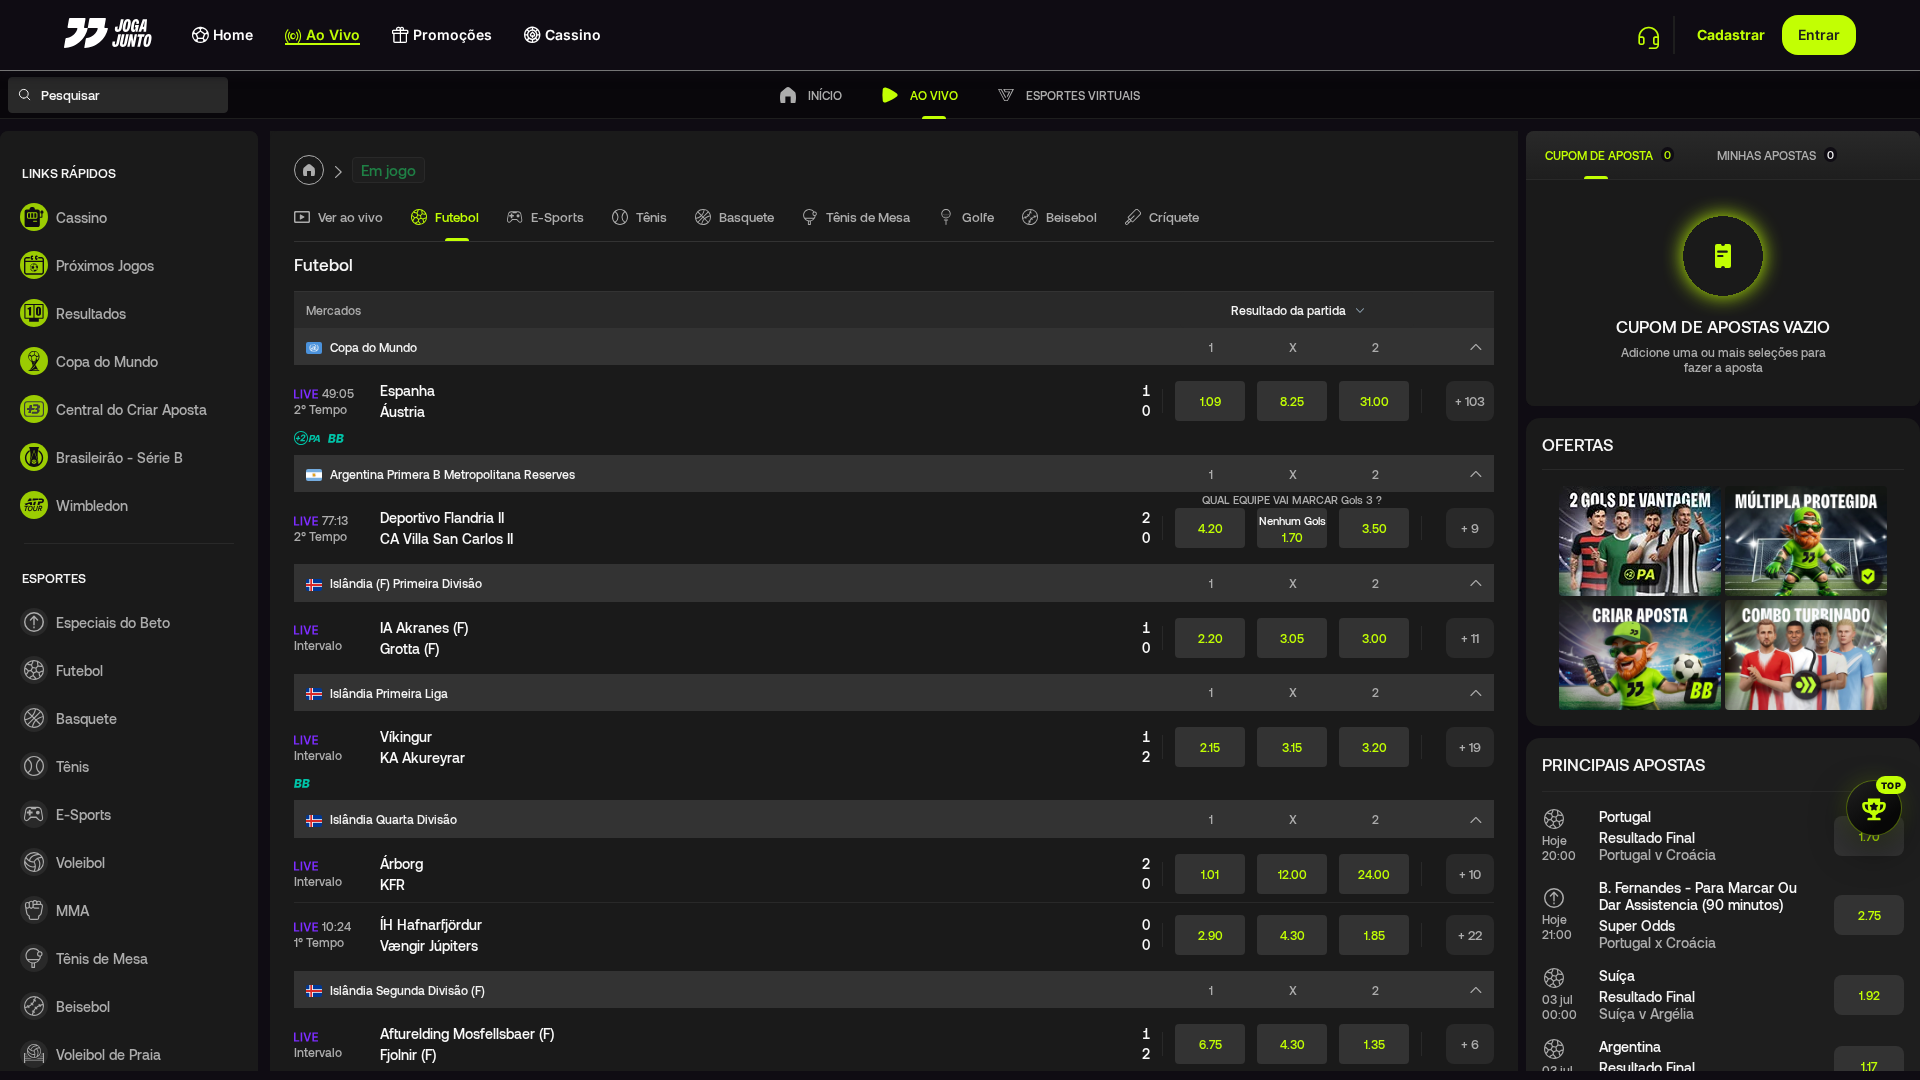Collapse Islândia (F) Primeira Divisão section
The image size is (1920, 1080).
[1476, 583]
